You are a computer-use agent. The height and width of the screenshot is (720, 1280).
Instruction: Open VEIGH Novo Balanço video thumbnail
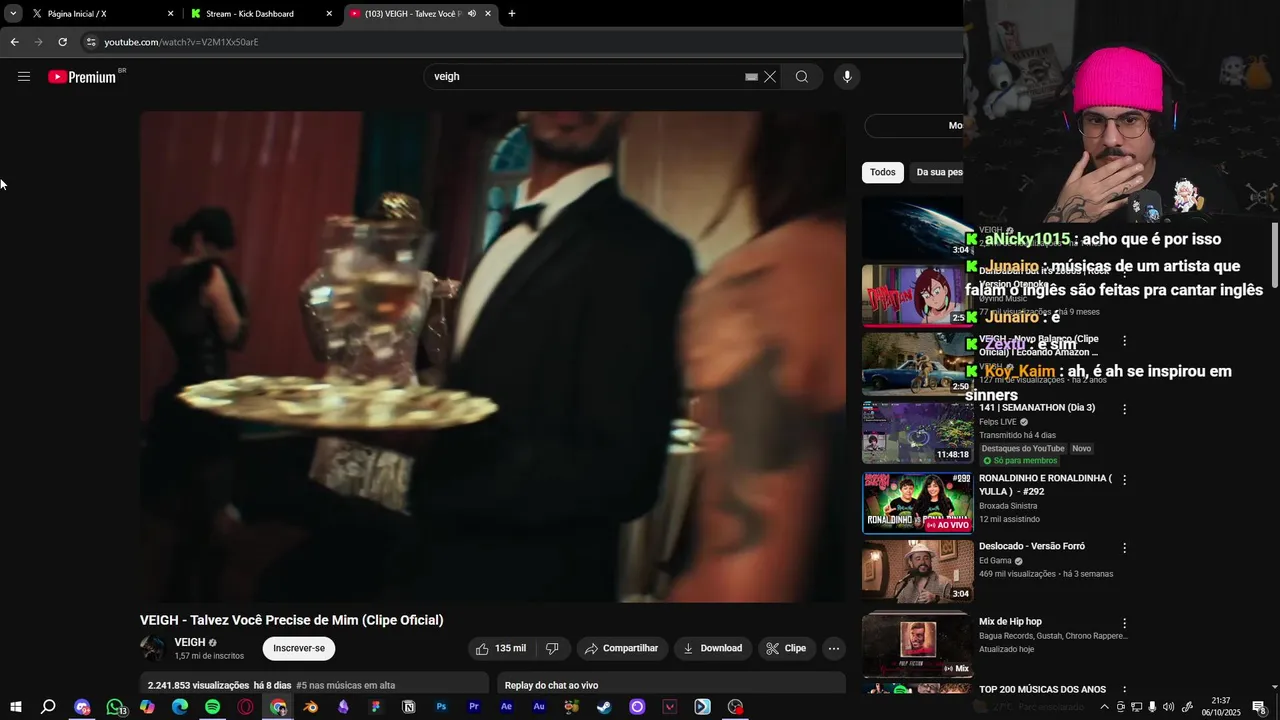(917, 364)
